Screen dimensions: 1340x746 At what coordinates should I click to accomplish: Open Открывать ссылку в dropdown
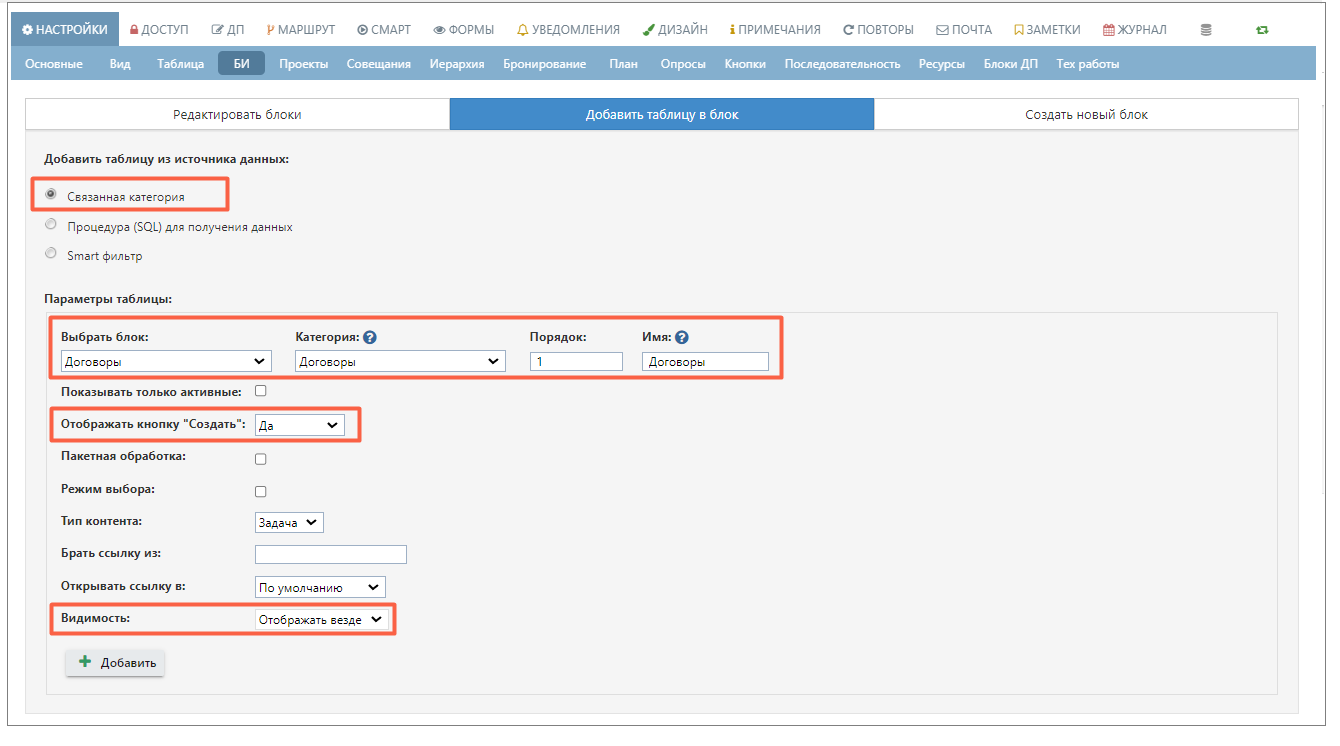320,587
